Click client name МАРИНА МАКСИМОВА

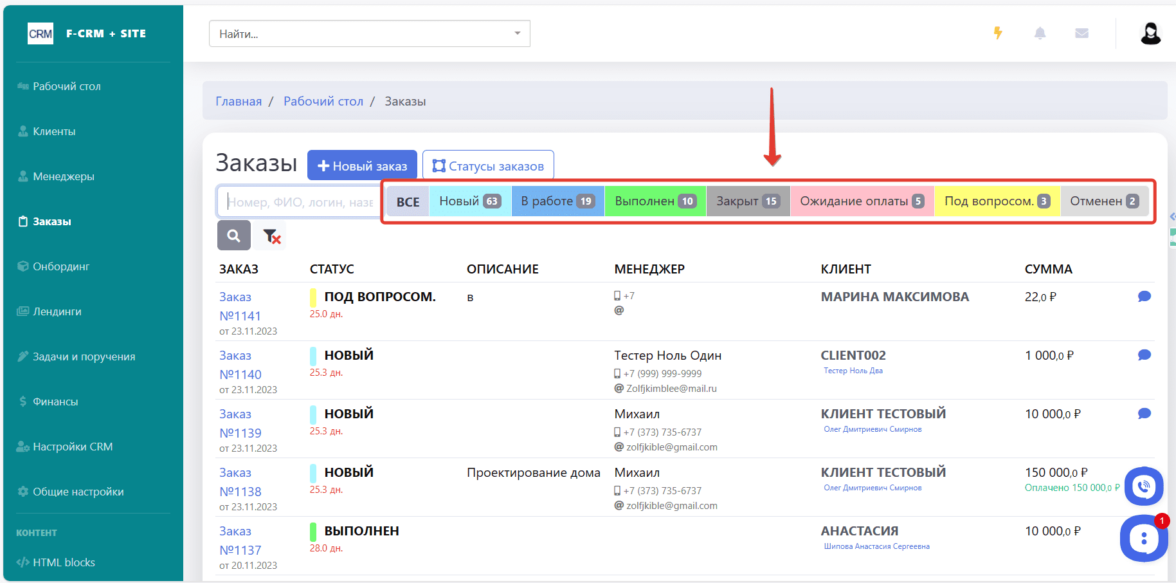coord(895,296)
